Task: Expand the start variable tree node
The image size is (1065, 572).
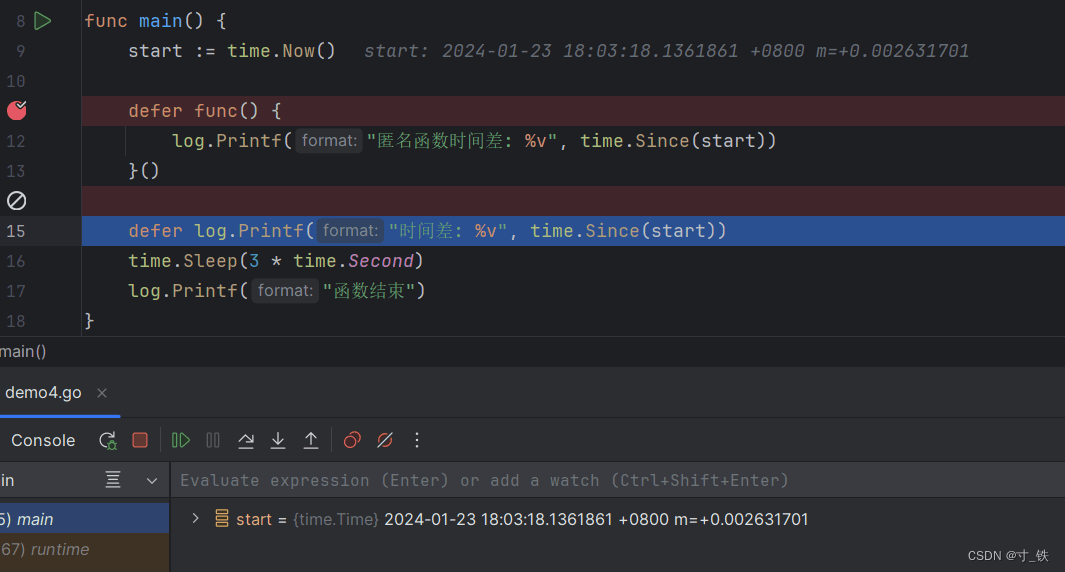Action: pyautogui.click(x=196, y=519)
